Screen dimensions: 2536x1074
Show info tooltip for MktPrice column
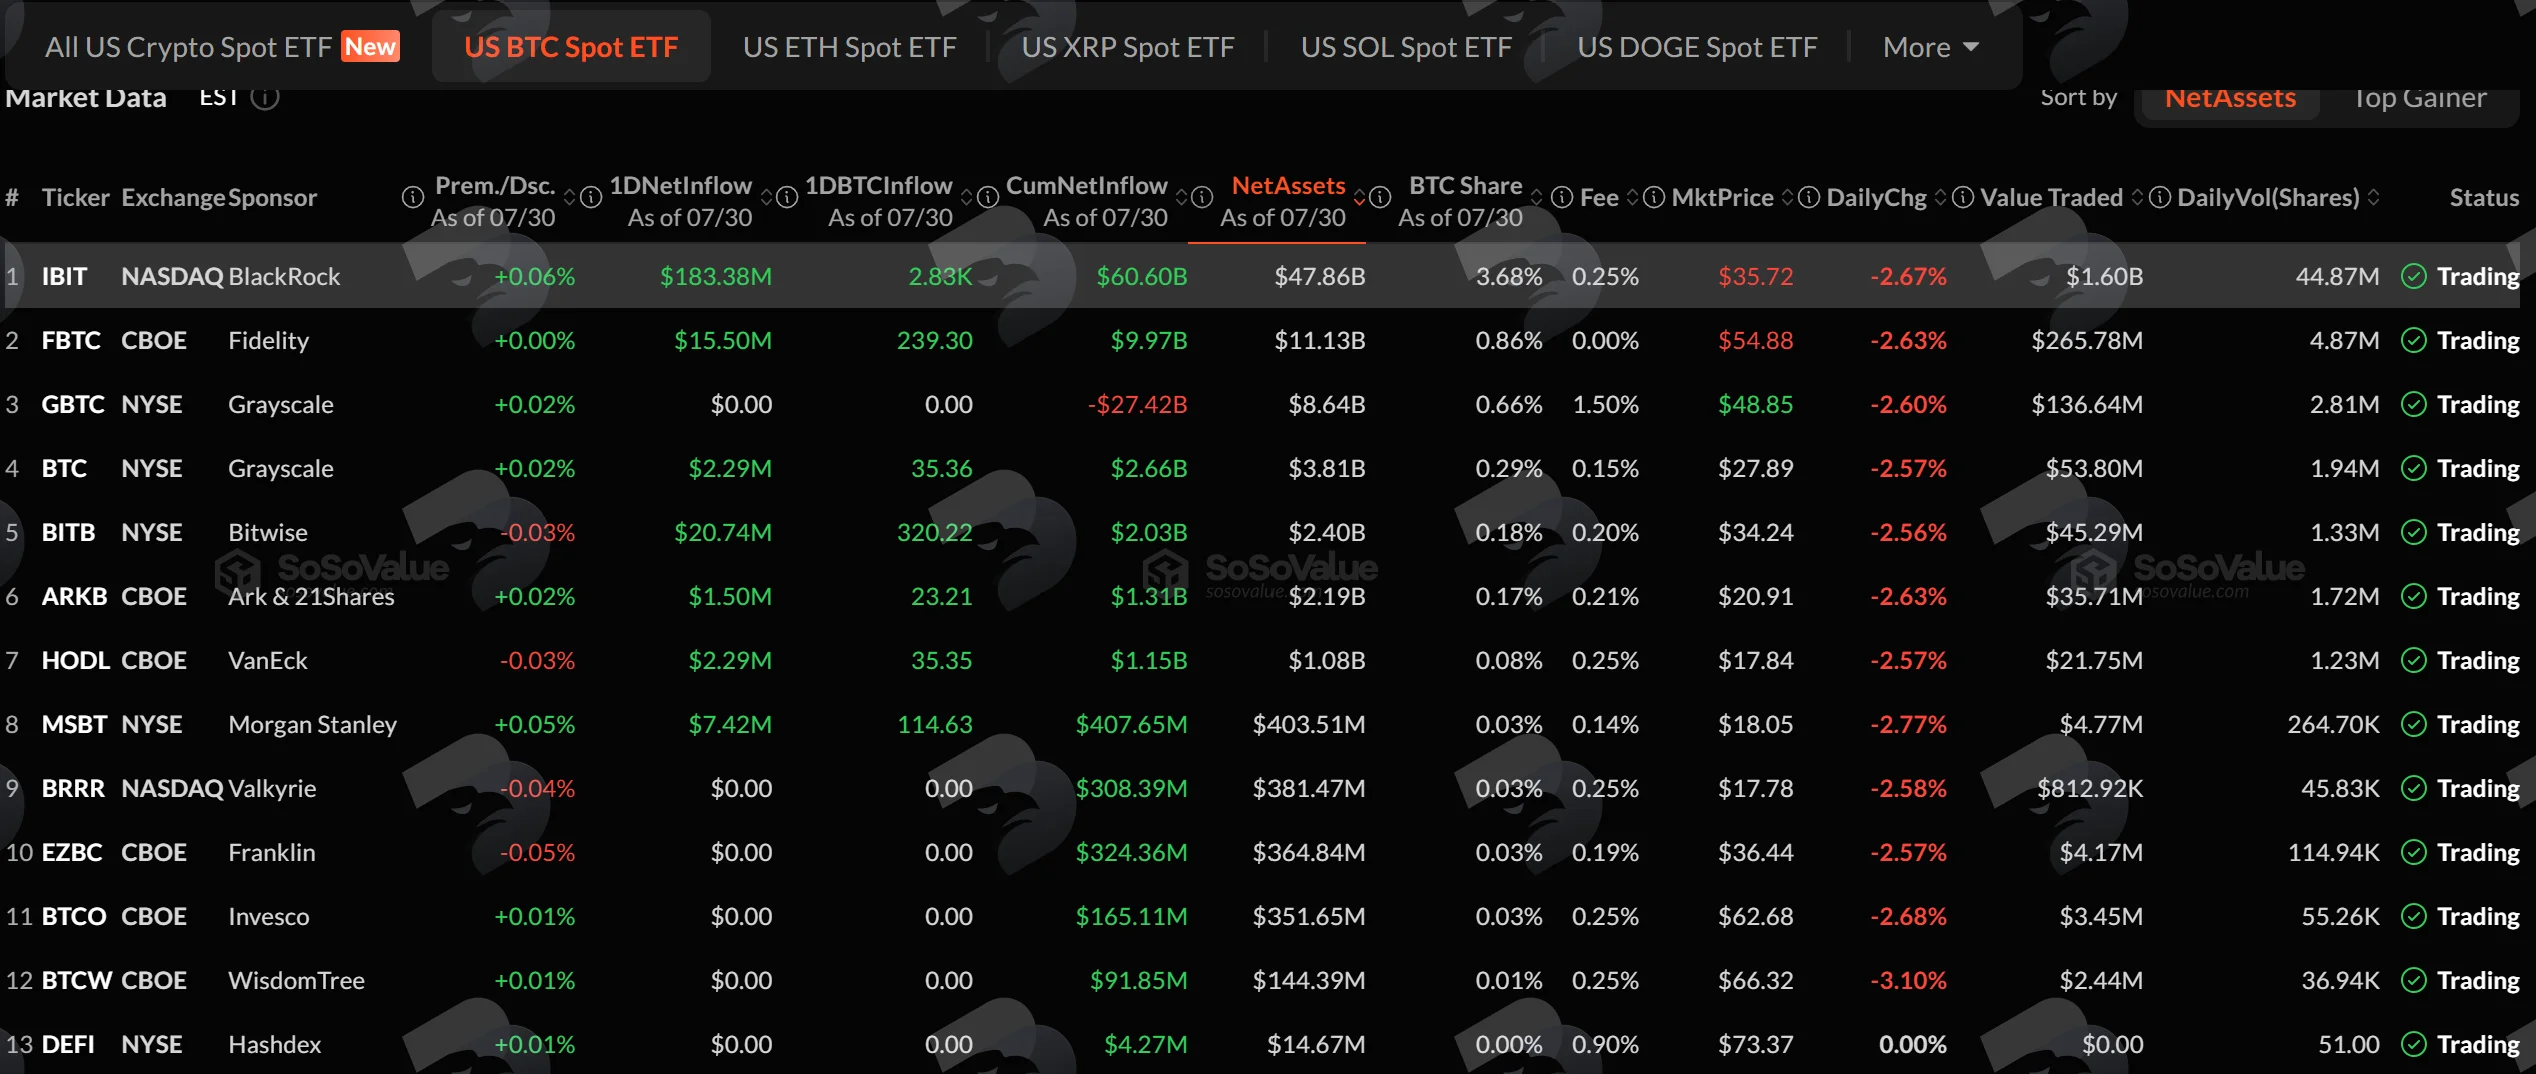pyautogui.click(x=1654, y=197)
